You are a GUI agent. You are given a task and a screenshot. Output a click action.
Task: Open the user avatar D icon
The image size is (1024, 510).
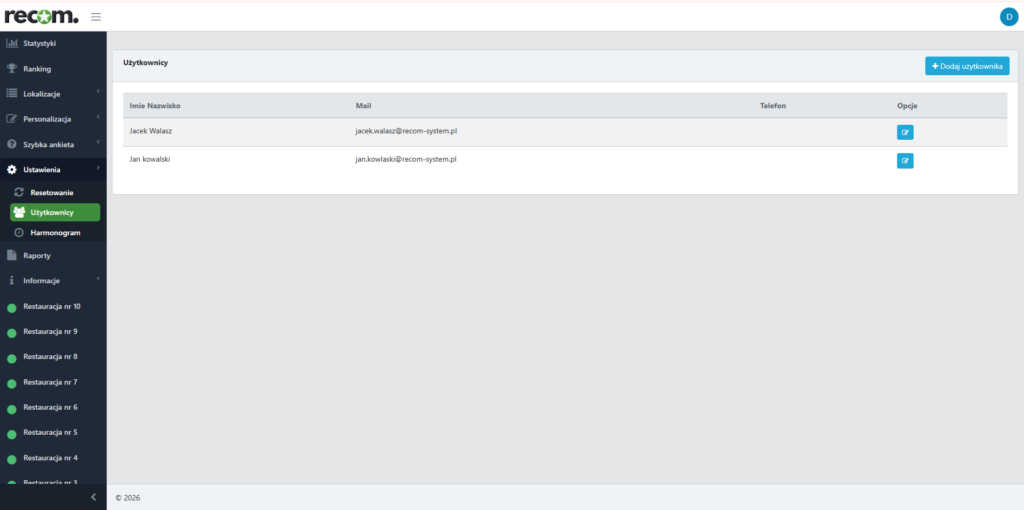(x=1007, y=16)
